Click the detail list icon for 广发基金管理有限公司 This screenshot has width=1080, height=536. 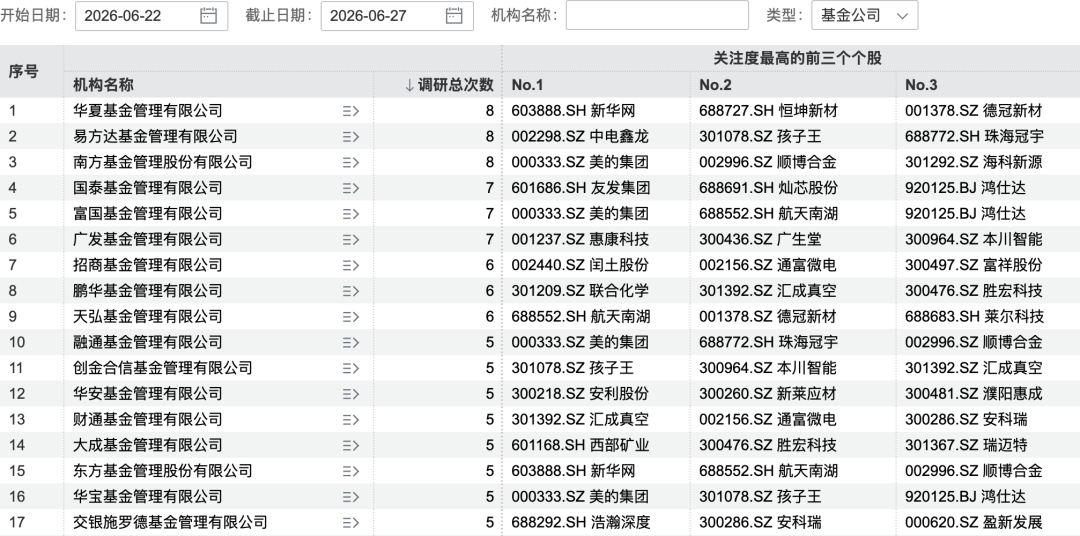pos(351,240)
